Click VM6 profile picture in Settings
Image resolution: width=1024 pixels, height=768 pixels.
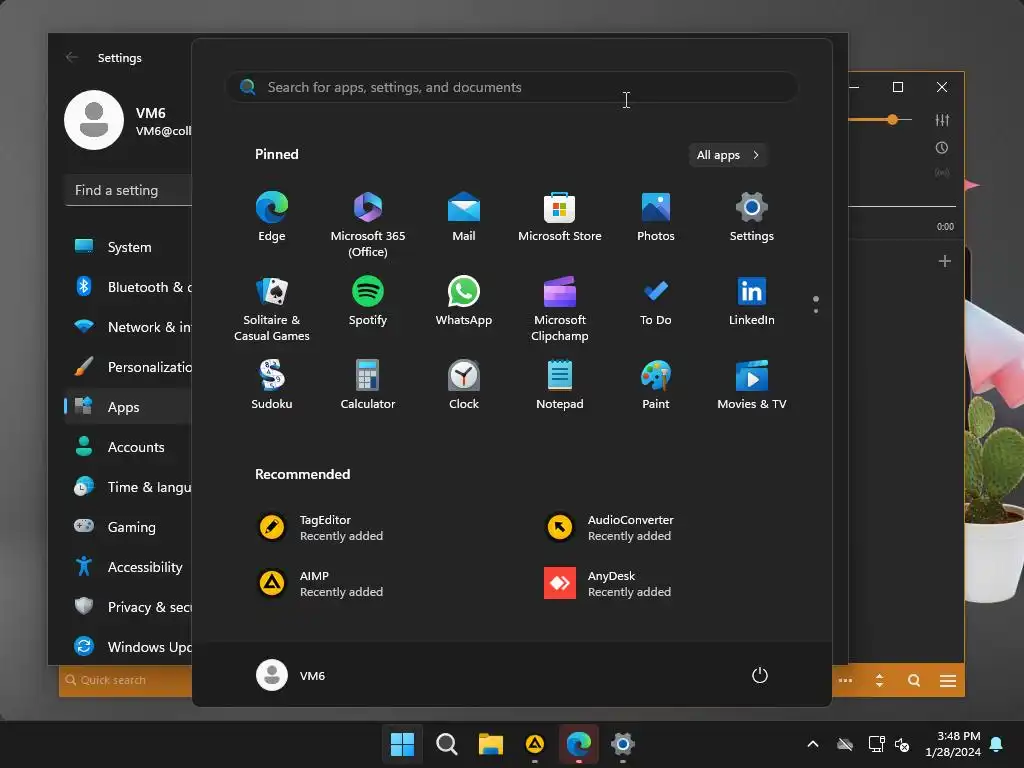(94, 120)
